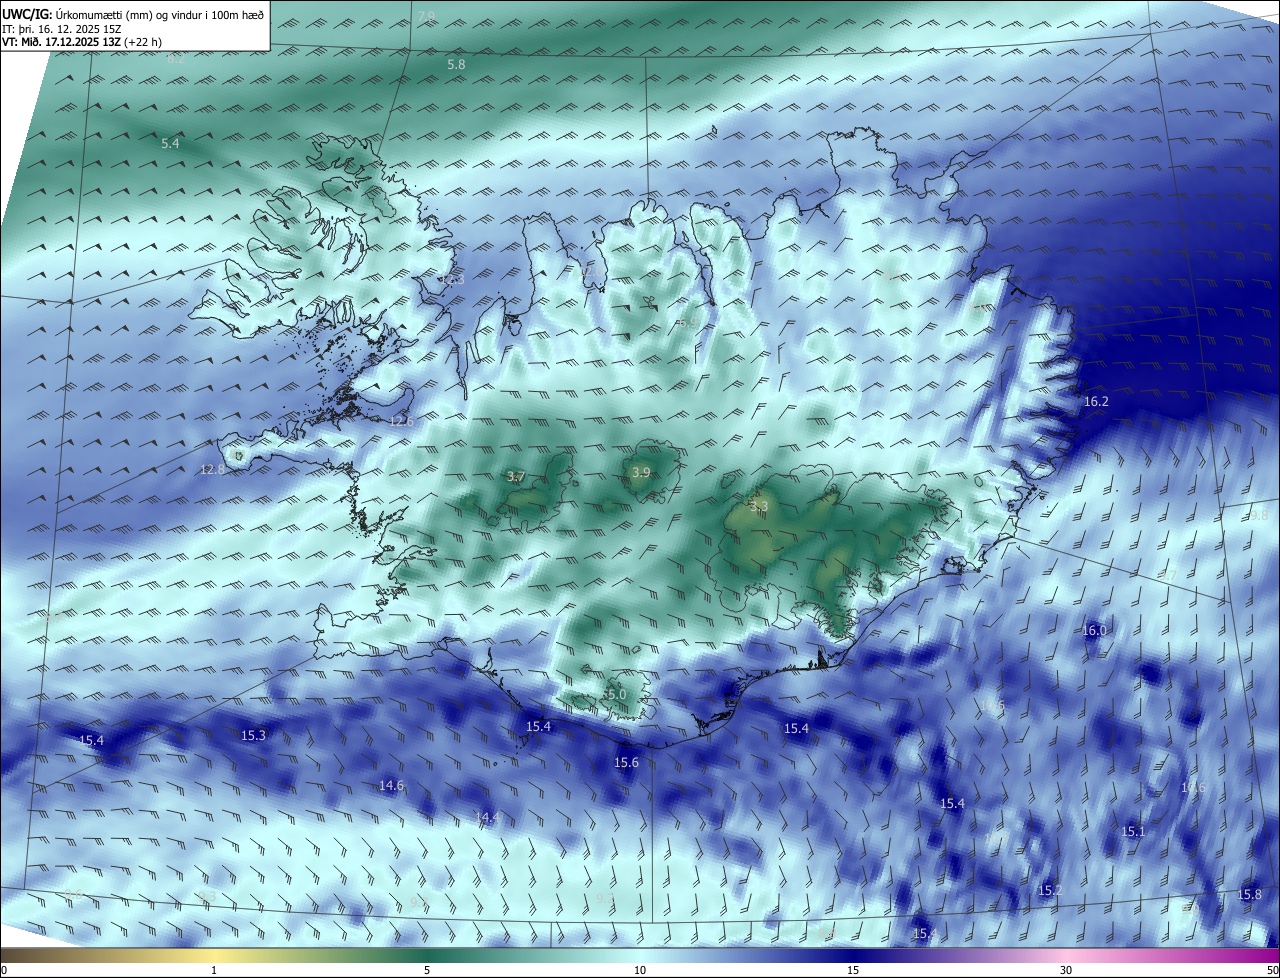Click the 15.3 value label
This screenshot has width=1280, height=978.
point(253,736)
